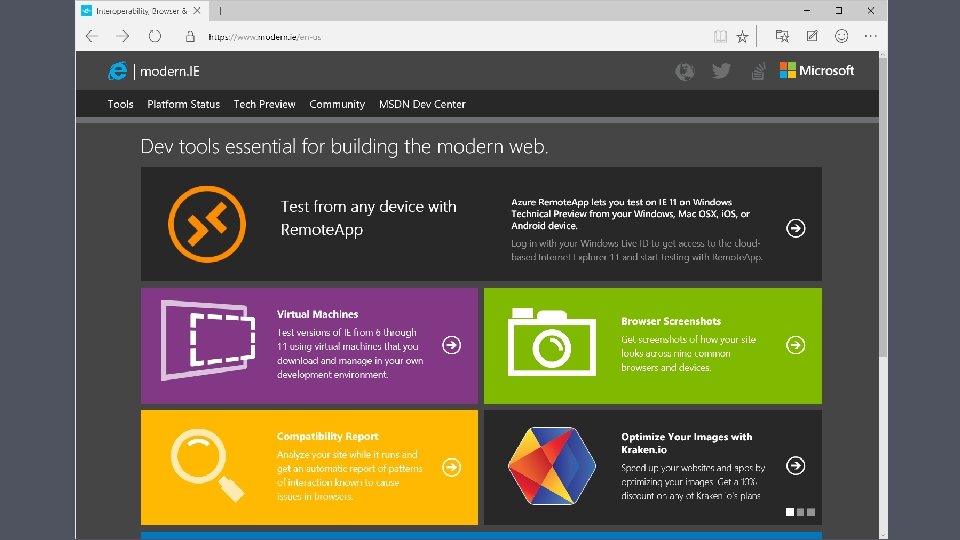
Task: Select Platform Status in navigation
Action: [183, 104]
